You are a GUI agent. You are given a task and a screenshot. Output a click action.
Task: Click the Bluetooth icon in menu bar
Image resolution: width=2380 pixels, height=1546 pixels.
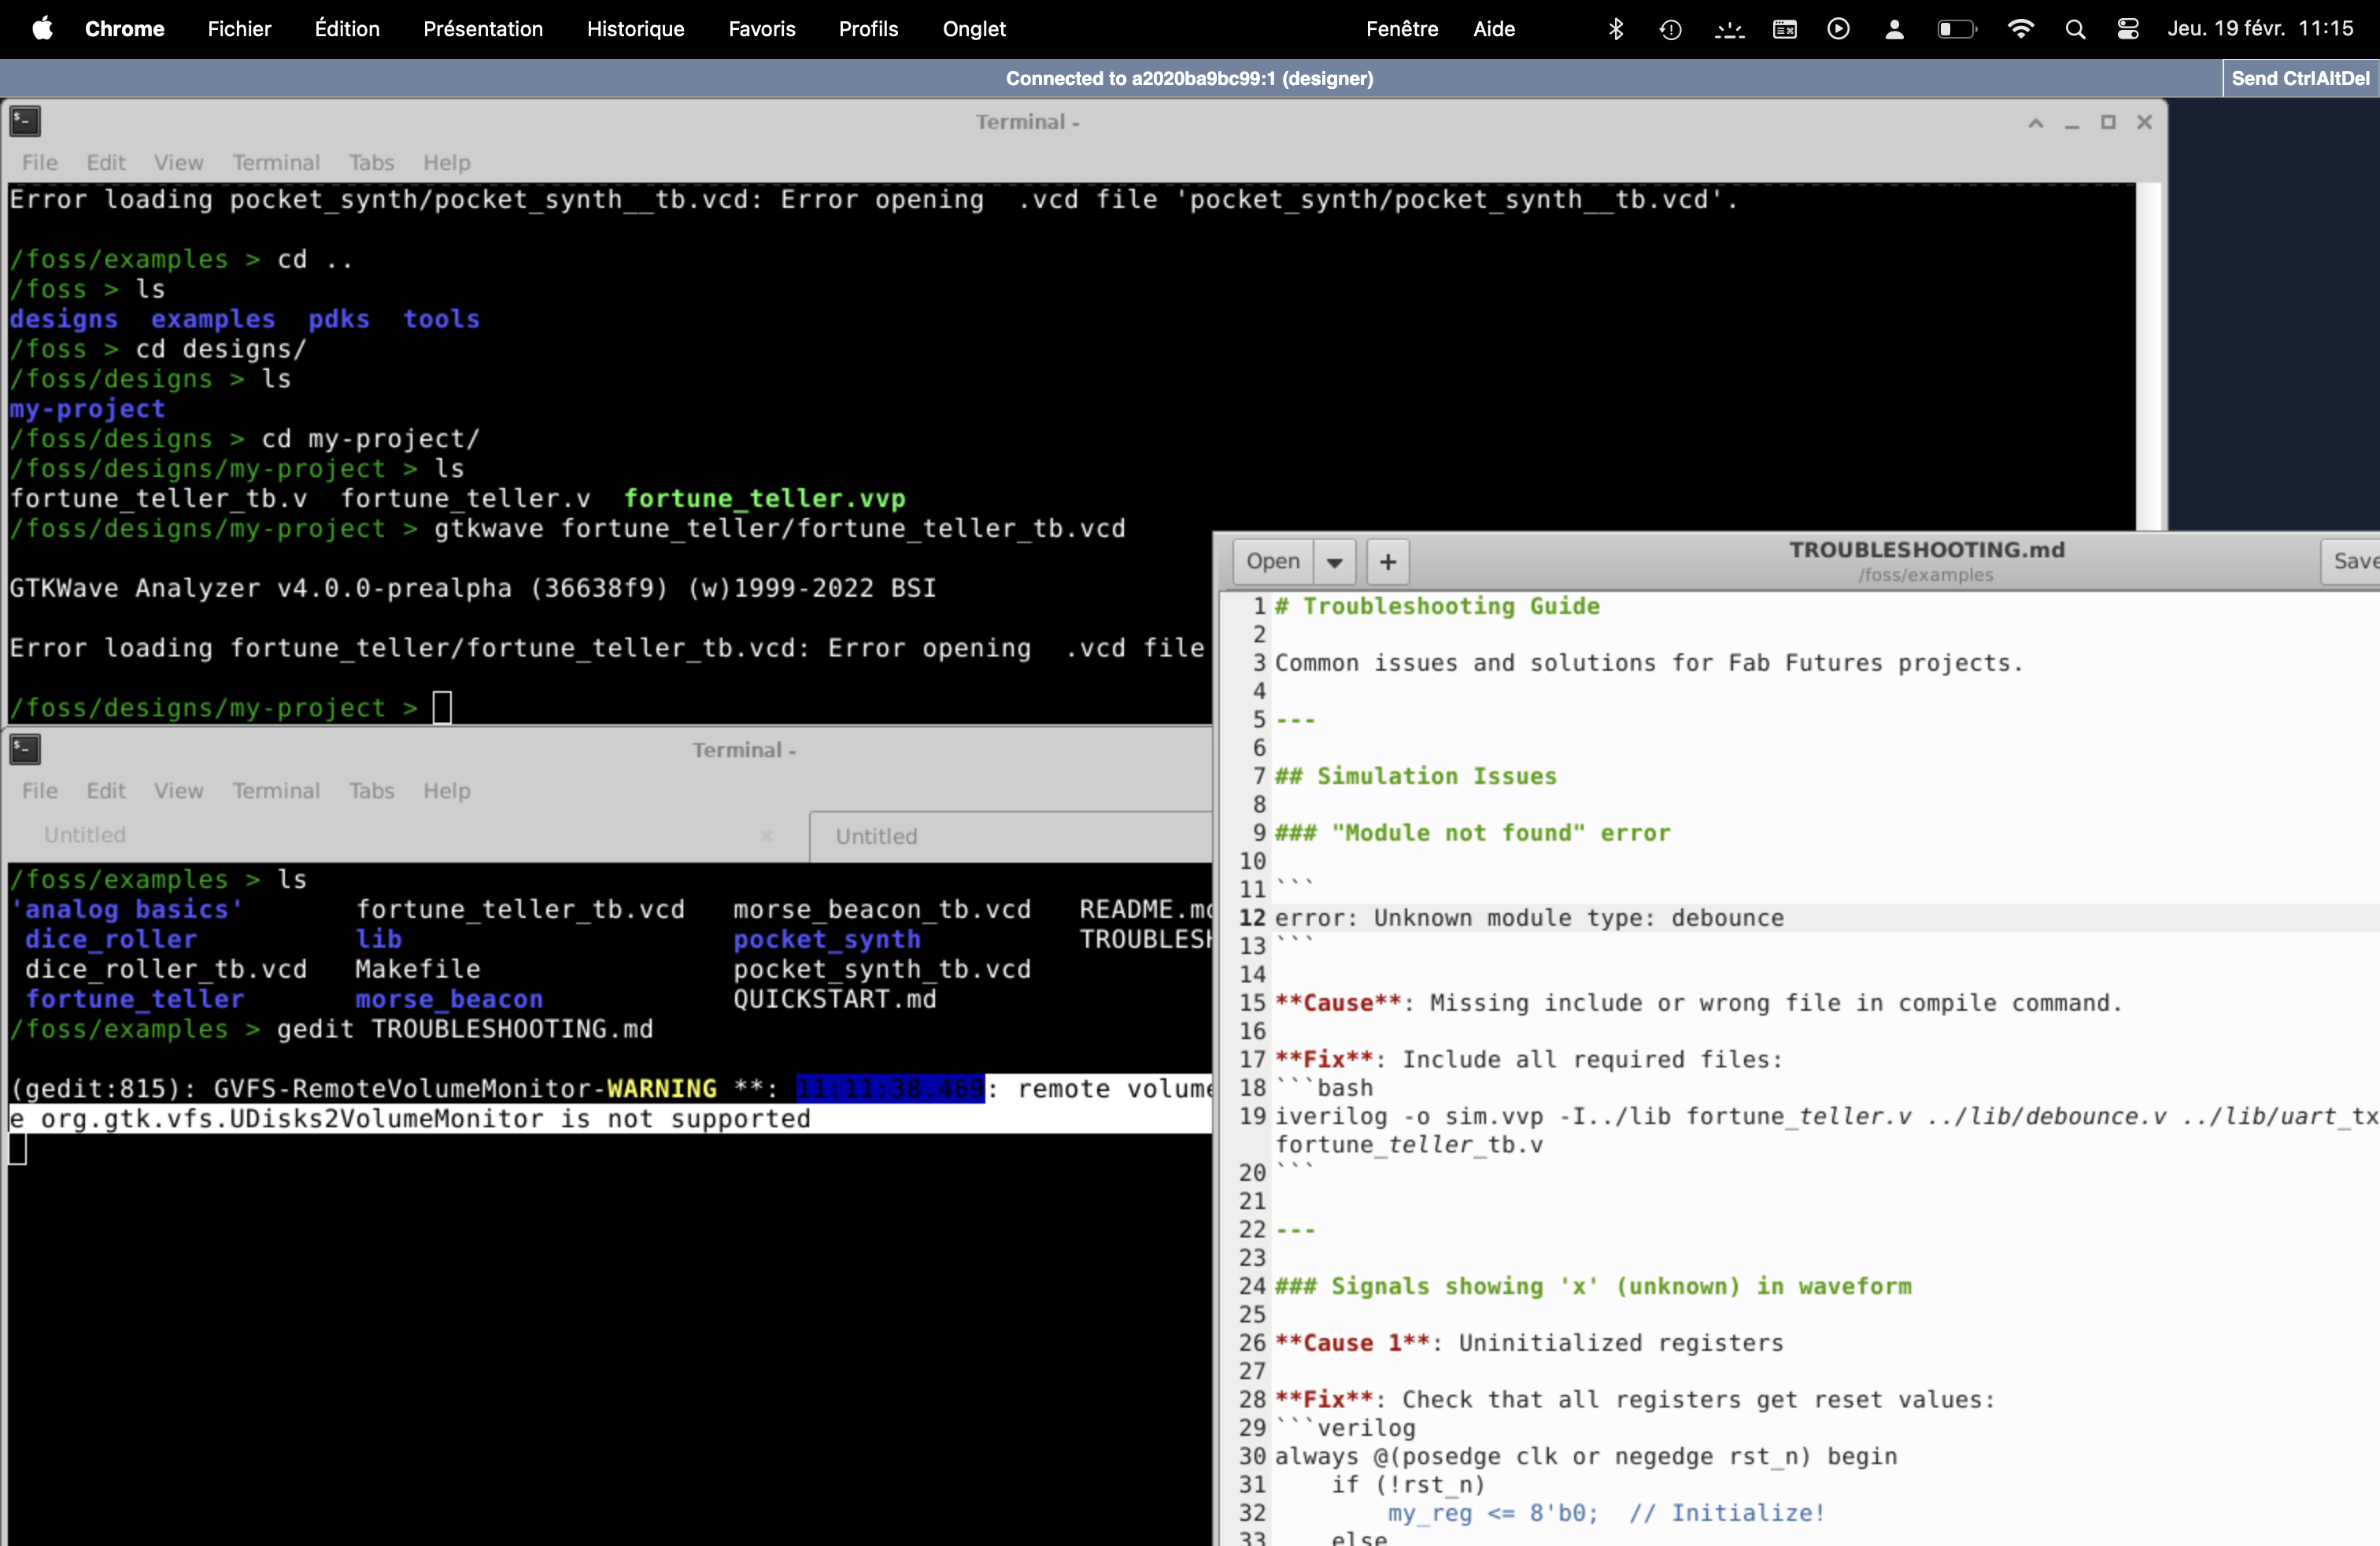click(x=1615, y=29)
